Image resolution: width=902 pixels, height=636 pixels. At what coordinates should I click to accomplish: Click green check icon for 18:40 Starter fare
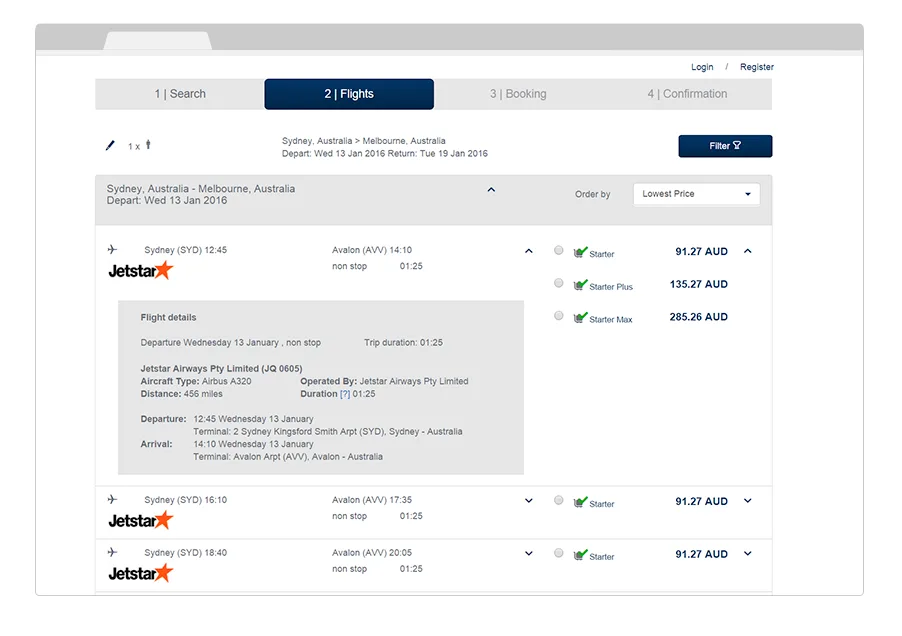click(580, 555)
